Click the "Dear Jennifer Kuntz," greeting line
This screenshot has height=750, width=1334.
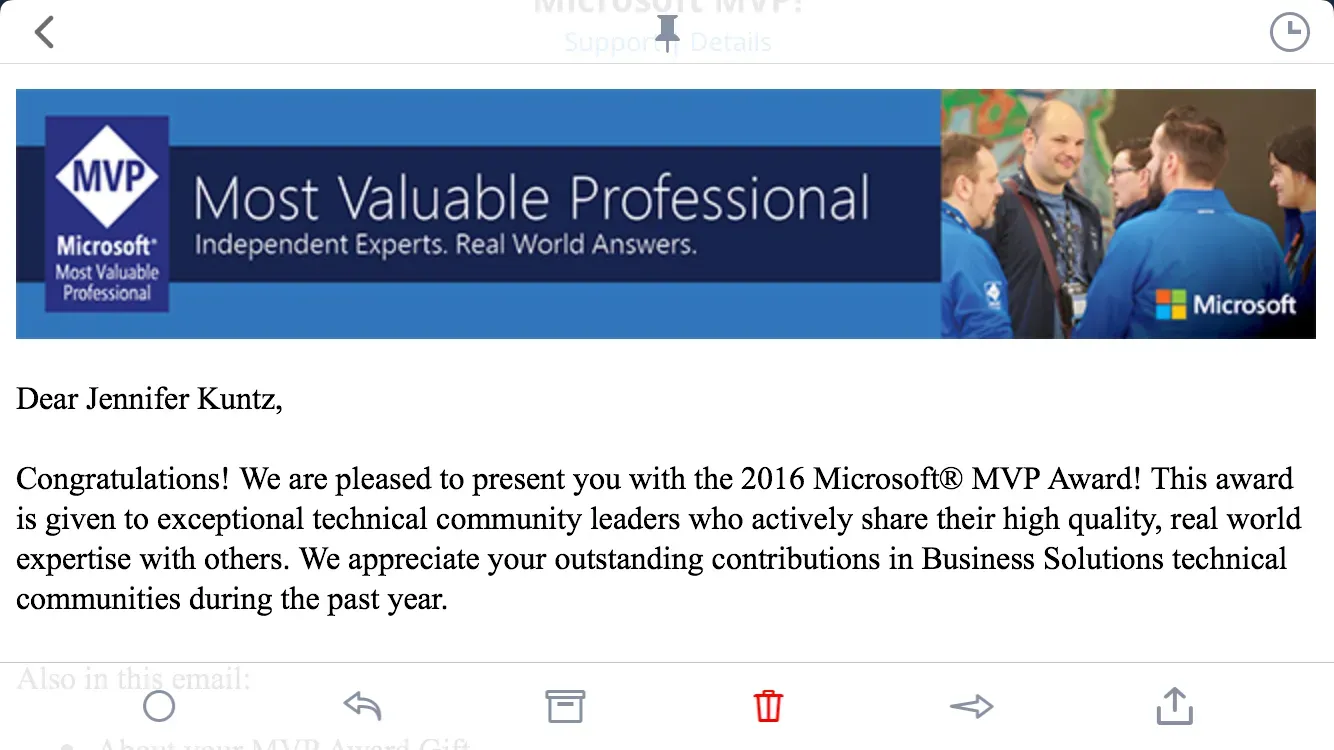150,399
